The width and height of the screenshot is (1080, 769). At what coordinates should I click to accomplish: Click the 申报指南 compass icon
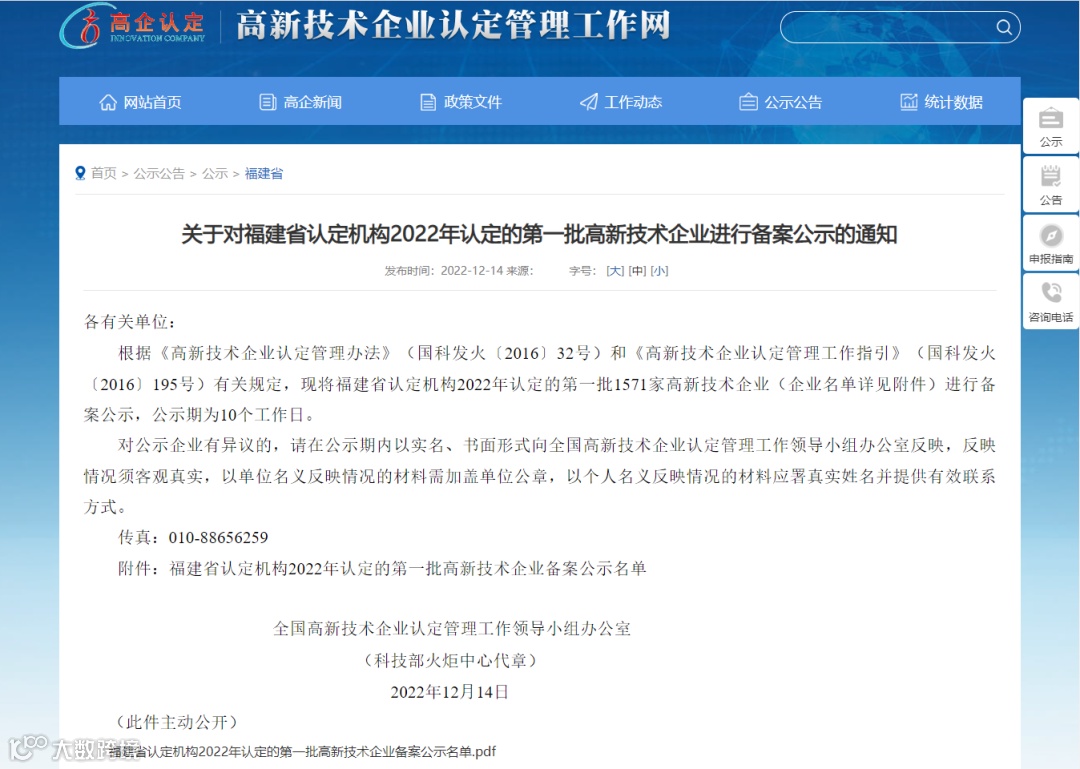pos(1050,236)
